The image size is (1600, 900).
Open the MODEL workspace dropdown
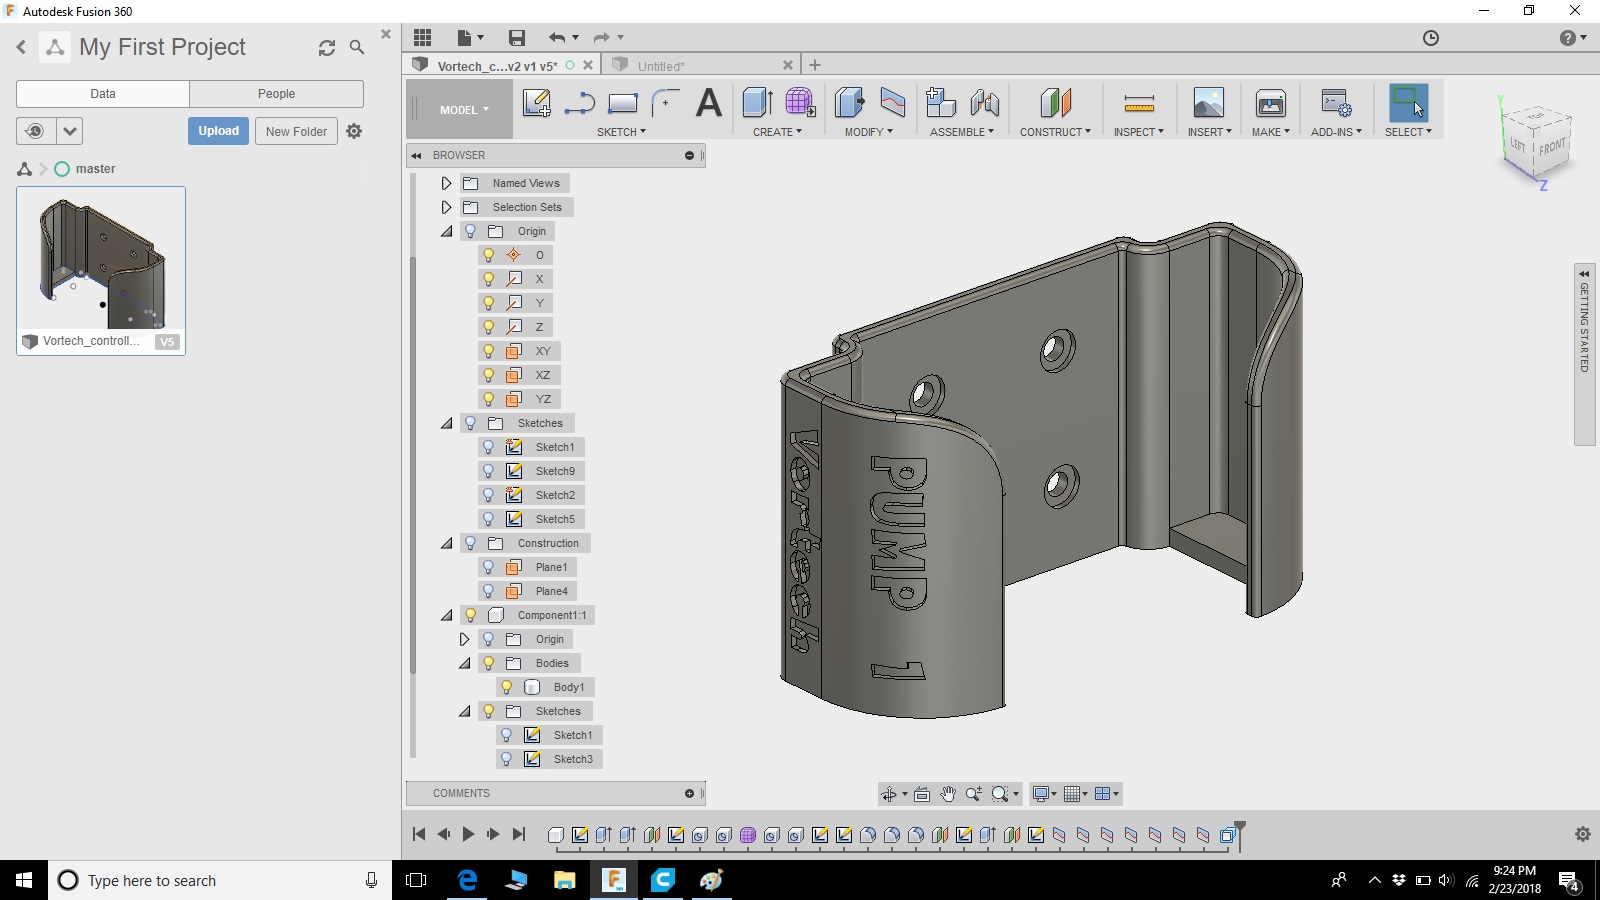pos(464,110)
